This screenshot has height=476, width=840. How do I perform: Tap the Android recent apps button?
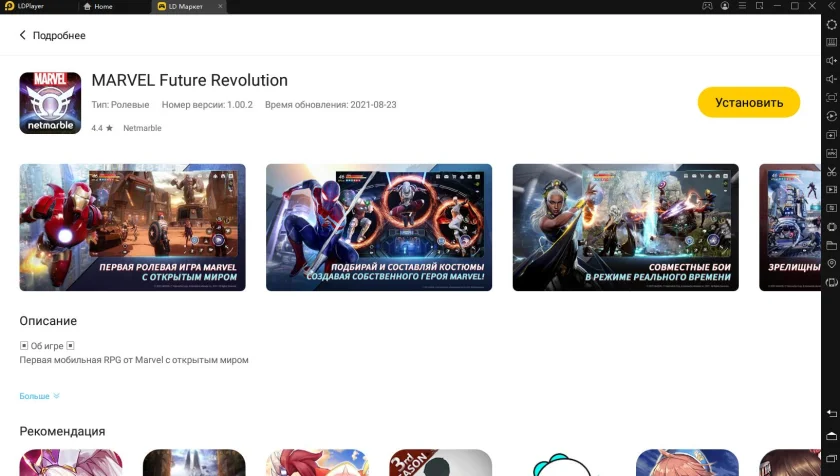[831, 459]
